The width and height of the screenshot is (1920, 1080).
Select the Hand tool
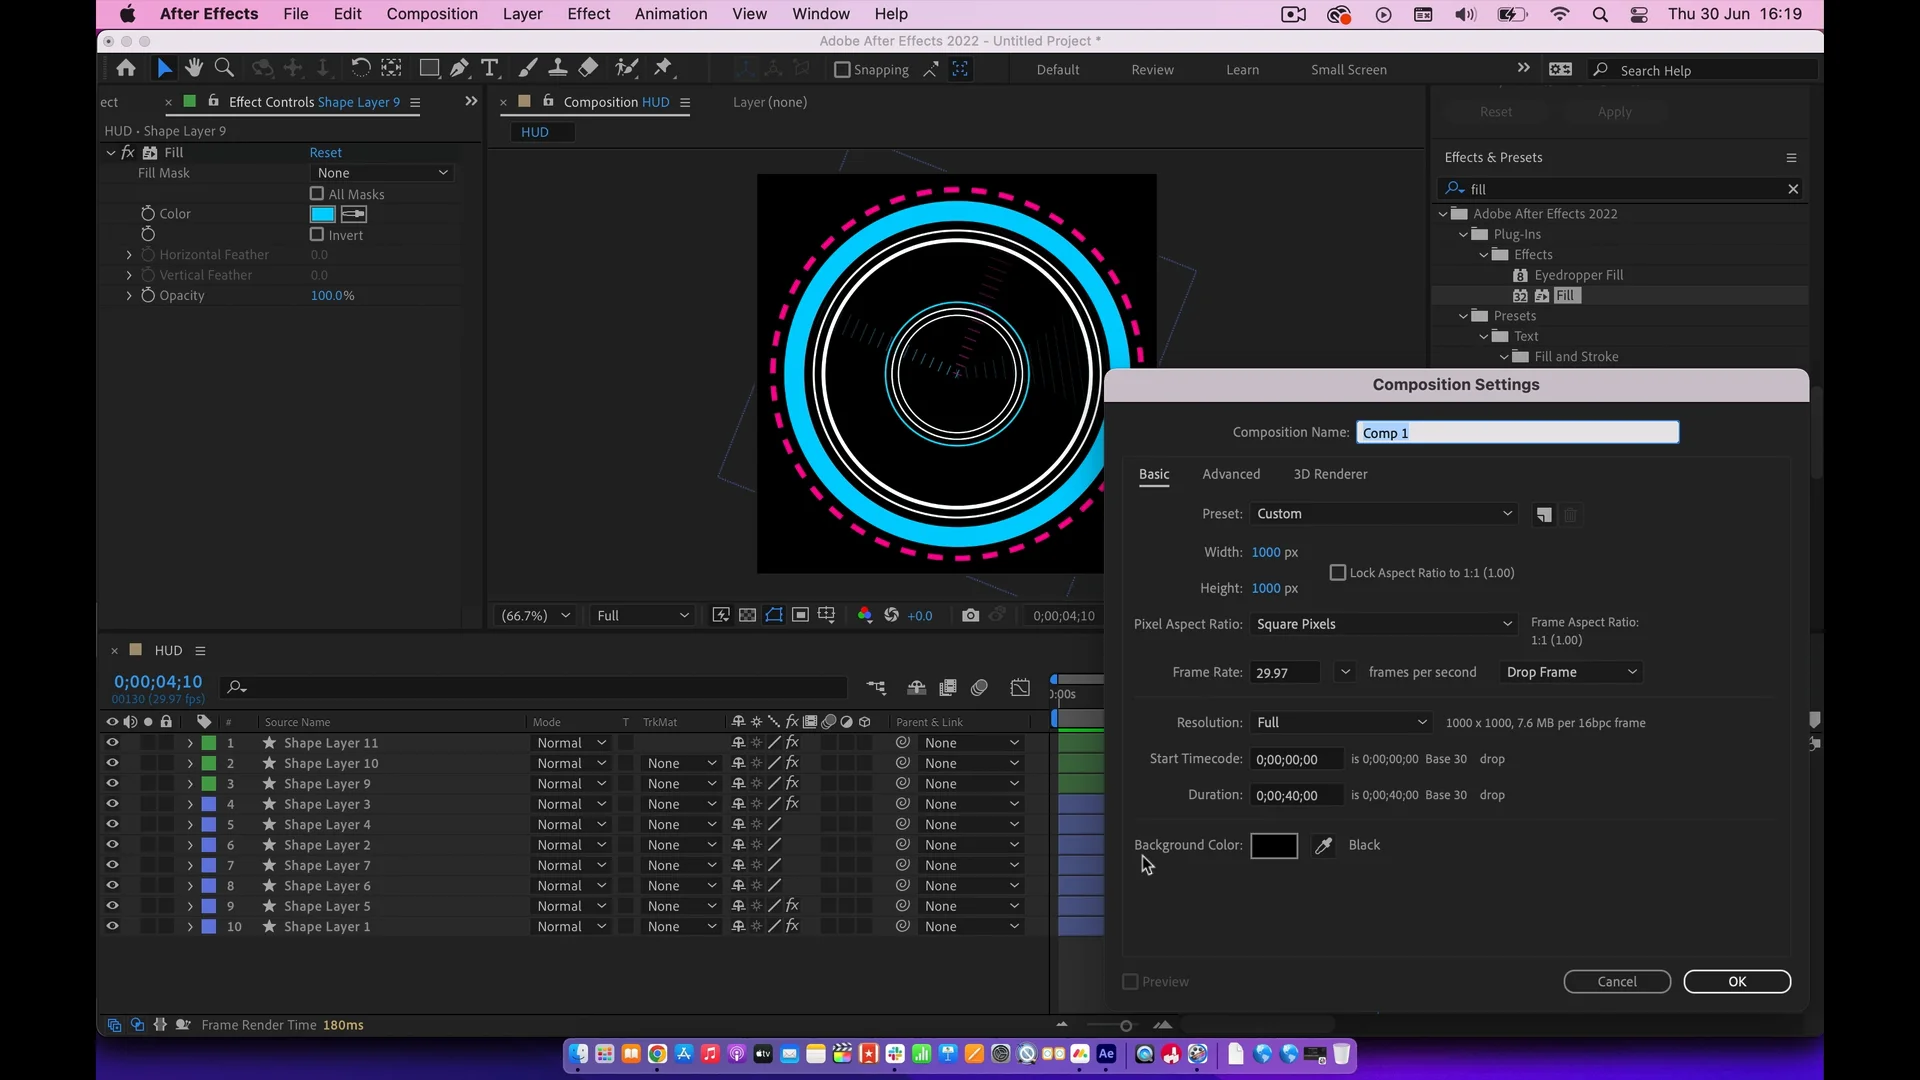click(194, 68)
